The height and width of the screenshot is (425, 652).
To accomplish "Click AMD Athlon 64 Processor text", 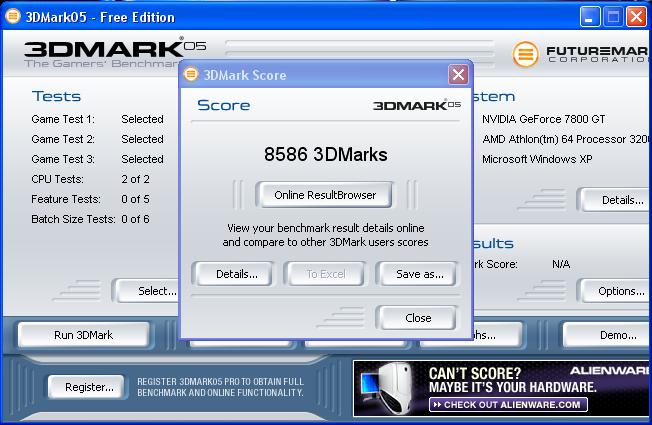I will click(x=566, y=139).
